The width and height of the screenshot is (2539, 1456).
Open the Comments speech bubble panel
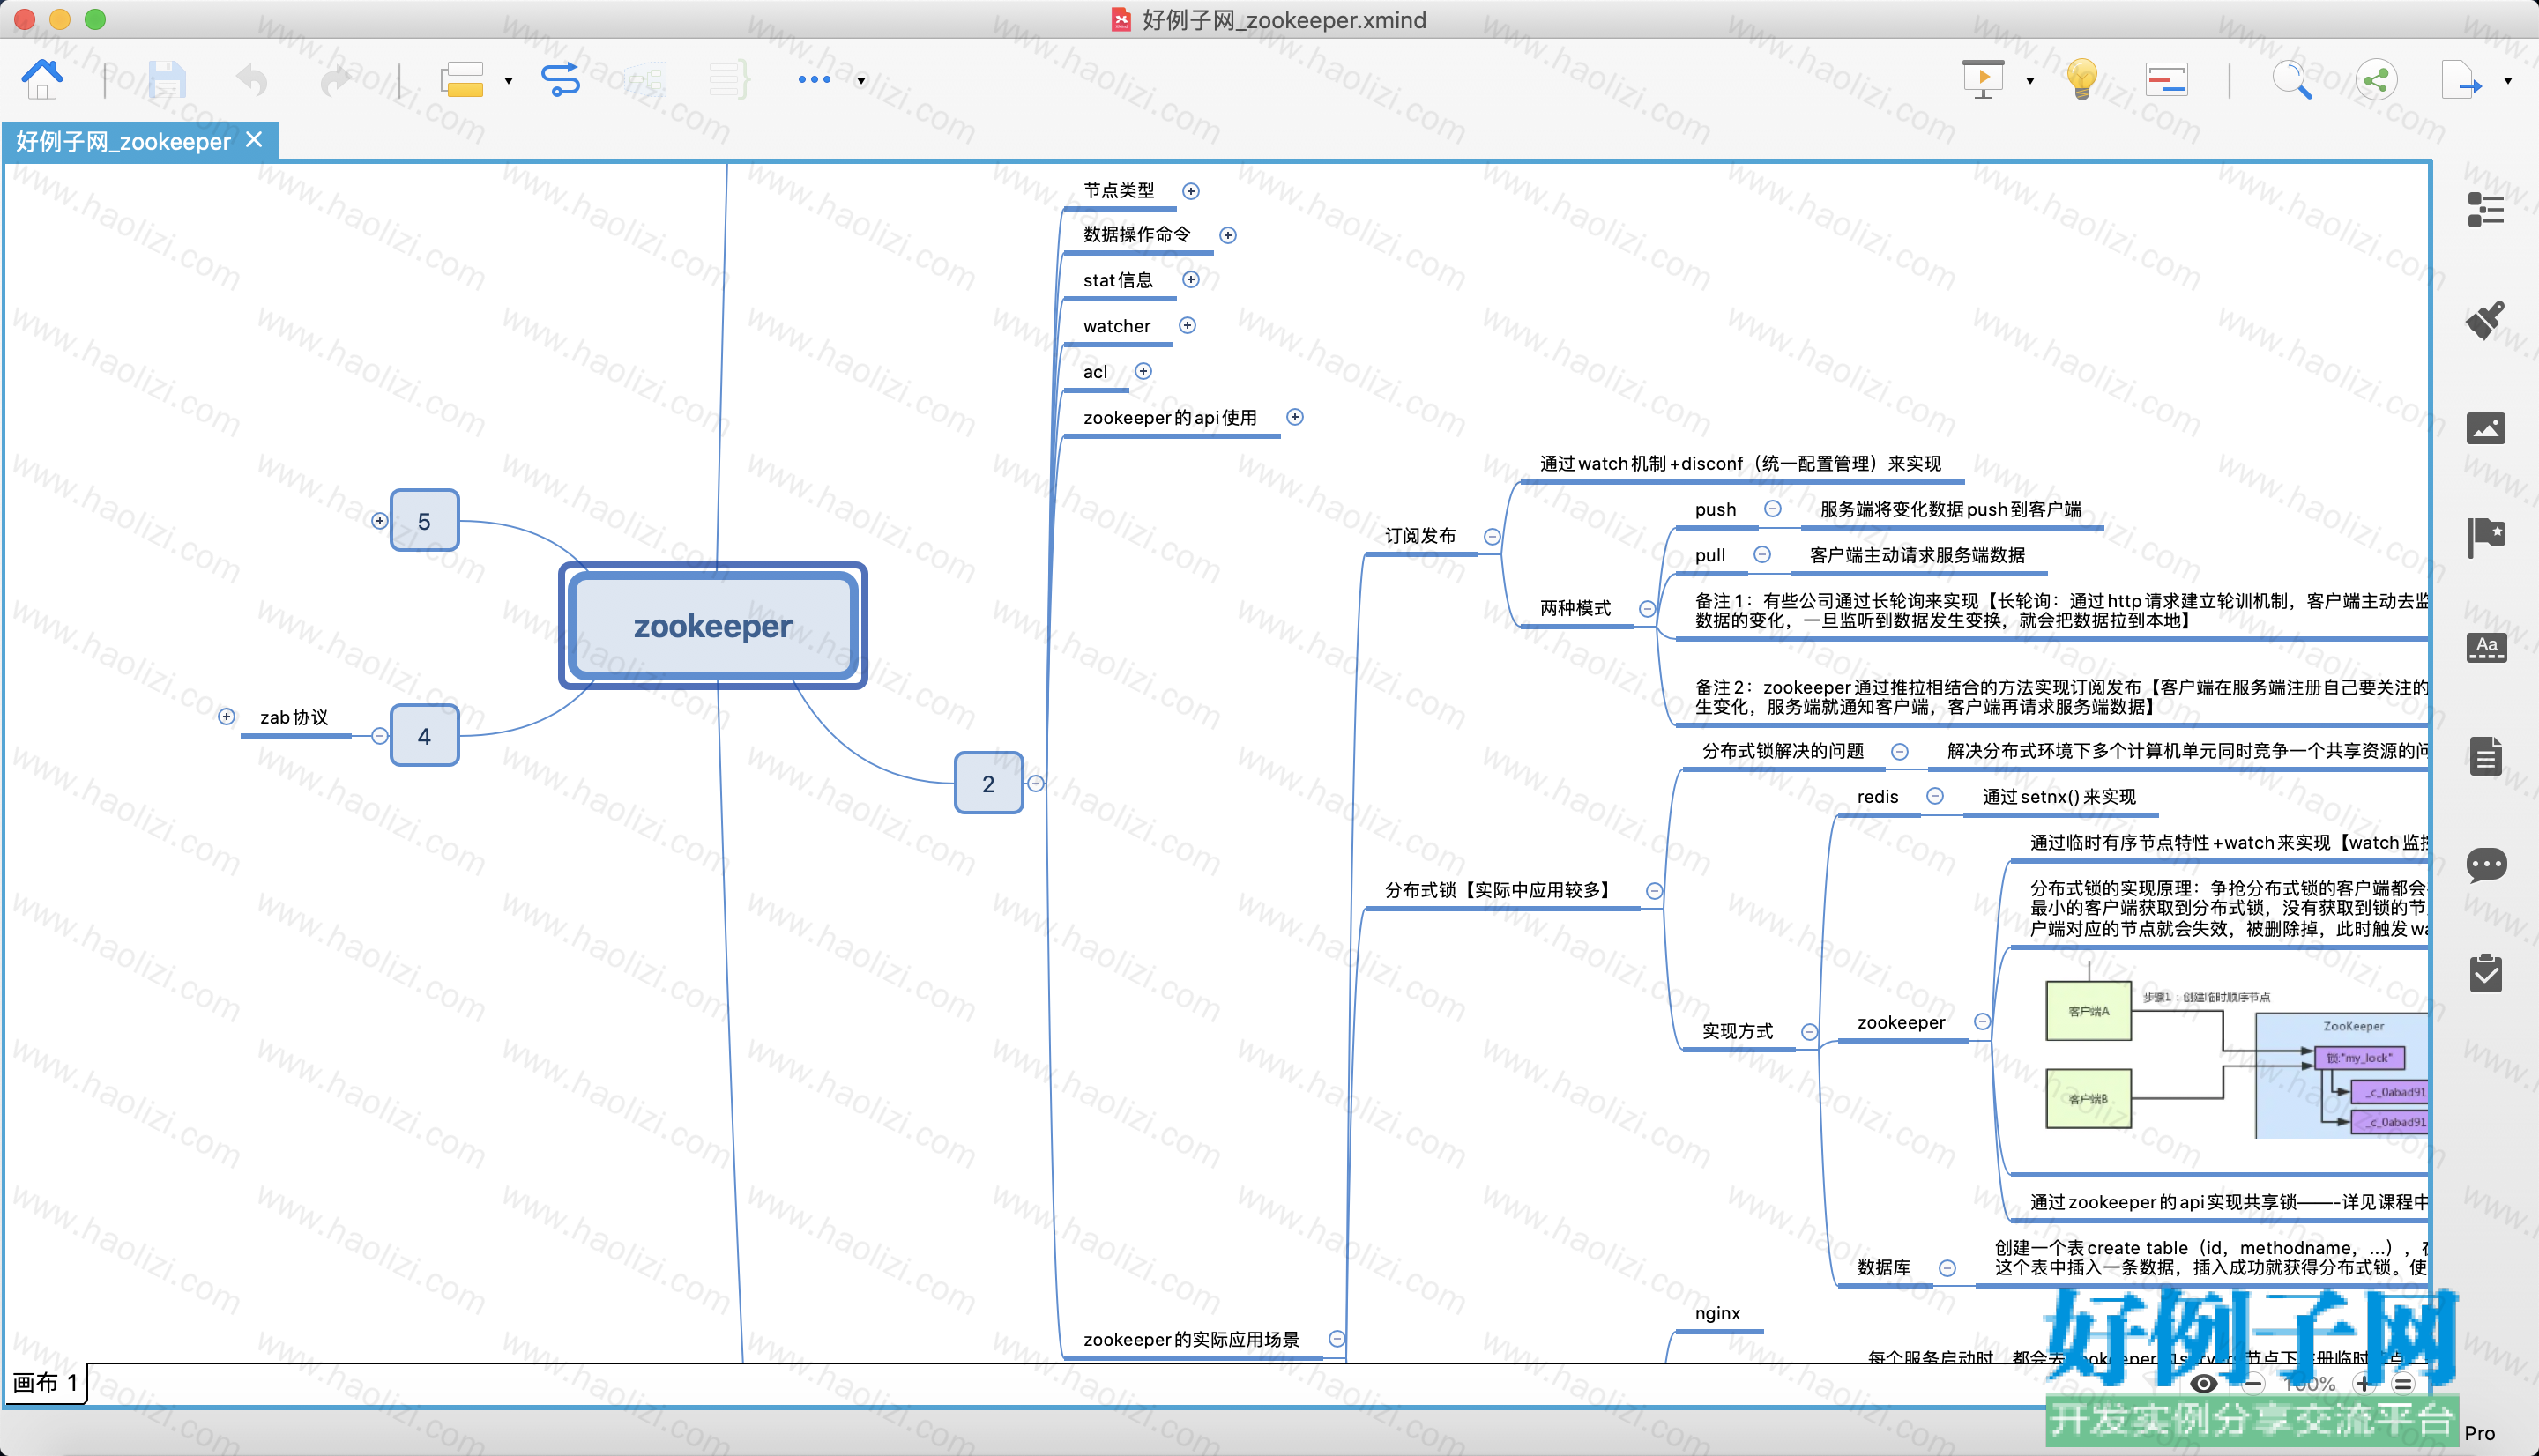click(x=2486, y=865)
